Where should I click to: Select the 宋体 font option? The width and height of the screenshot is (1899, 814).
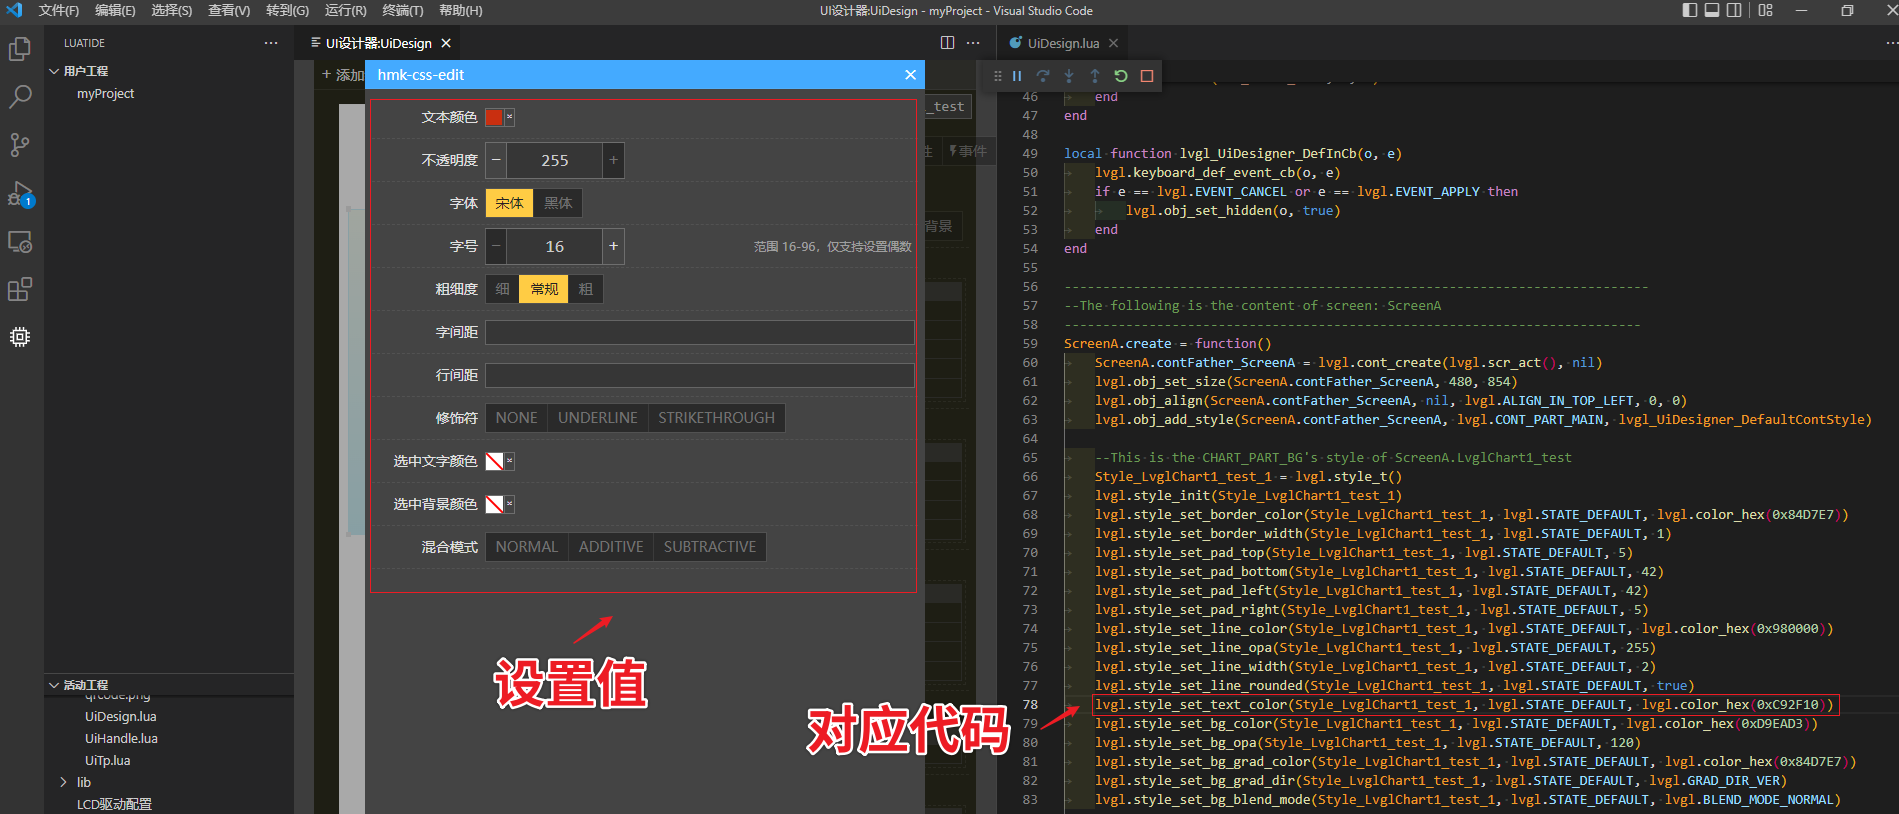click(x=509, y=203)
